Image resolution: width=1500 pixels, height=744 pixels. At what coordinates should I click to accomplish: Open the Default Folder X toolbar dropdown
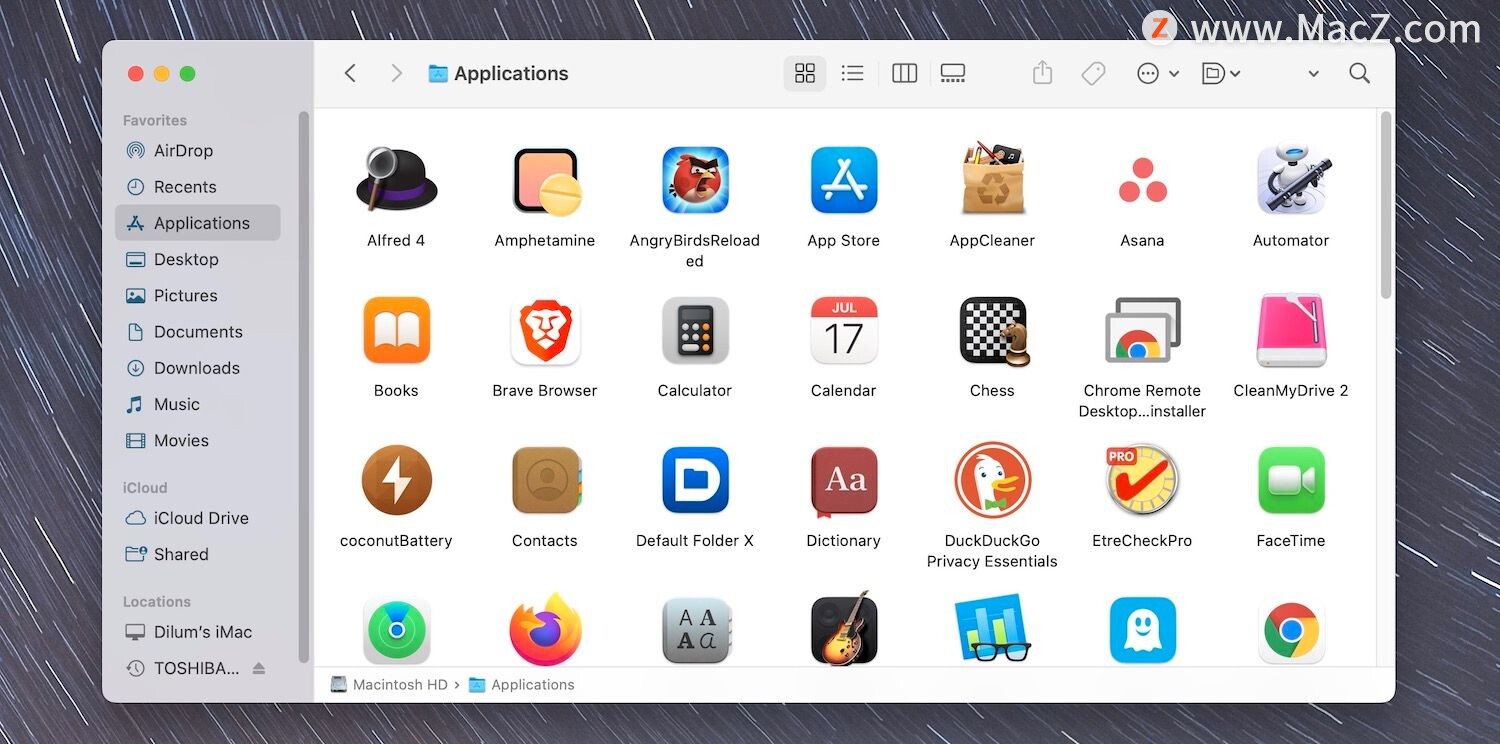tap(1220, 73)
